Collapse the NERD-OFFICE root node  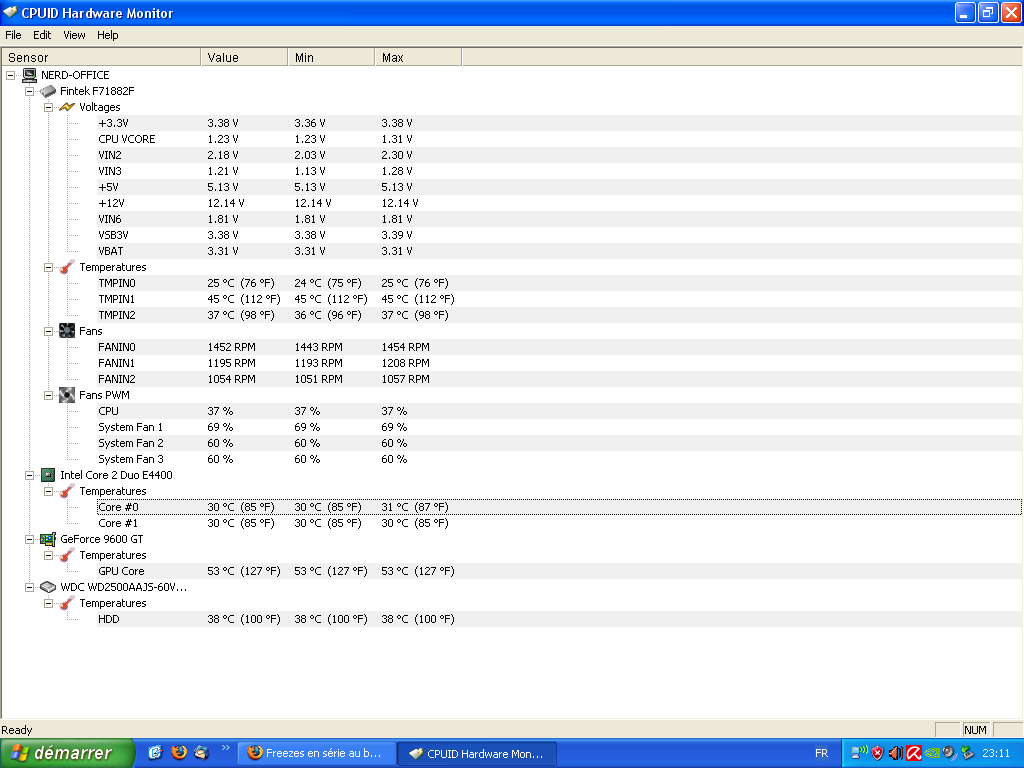pyautogui.click(x=10, y=75)
